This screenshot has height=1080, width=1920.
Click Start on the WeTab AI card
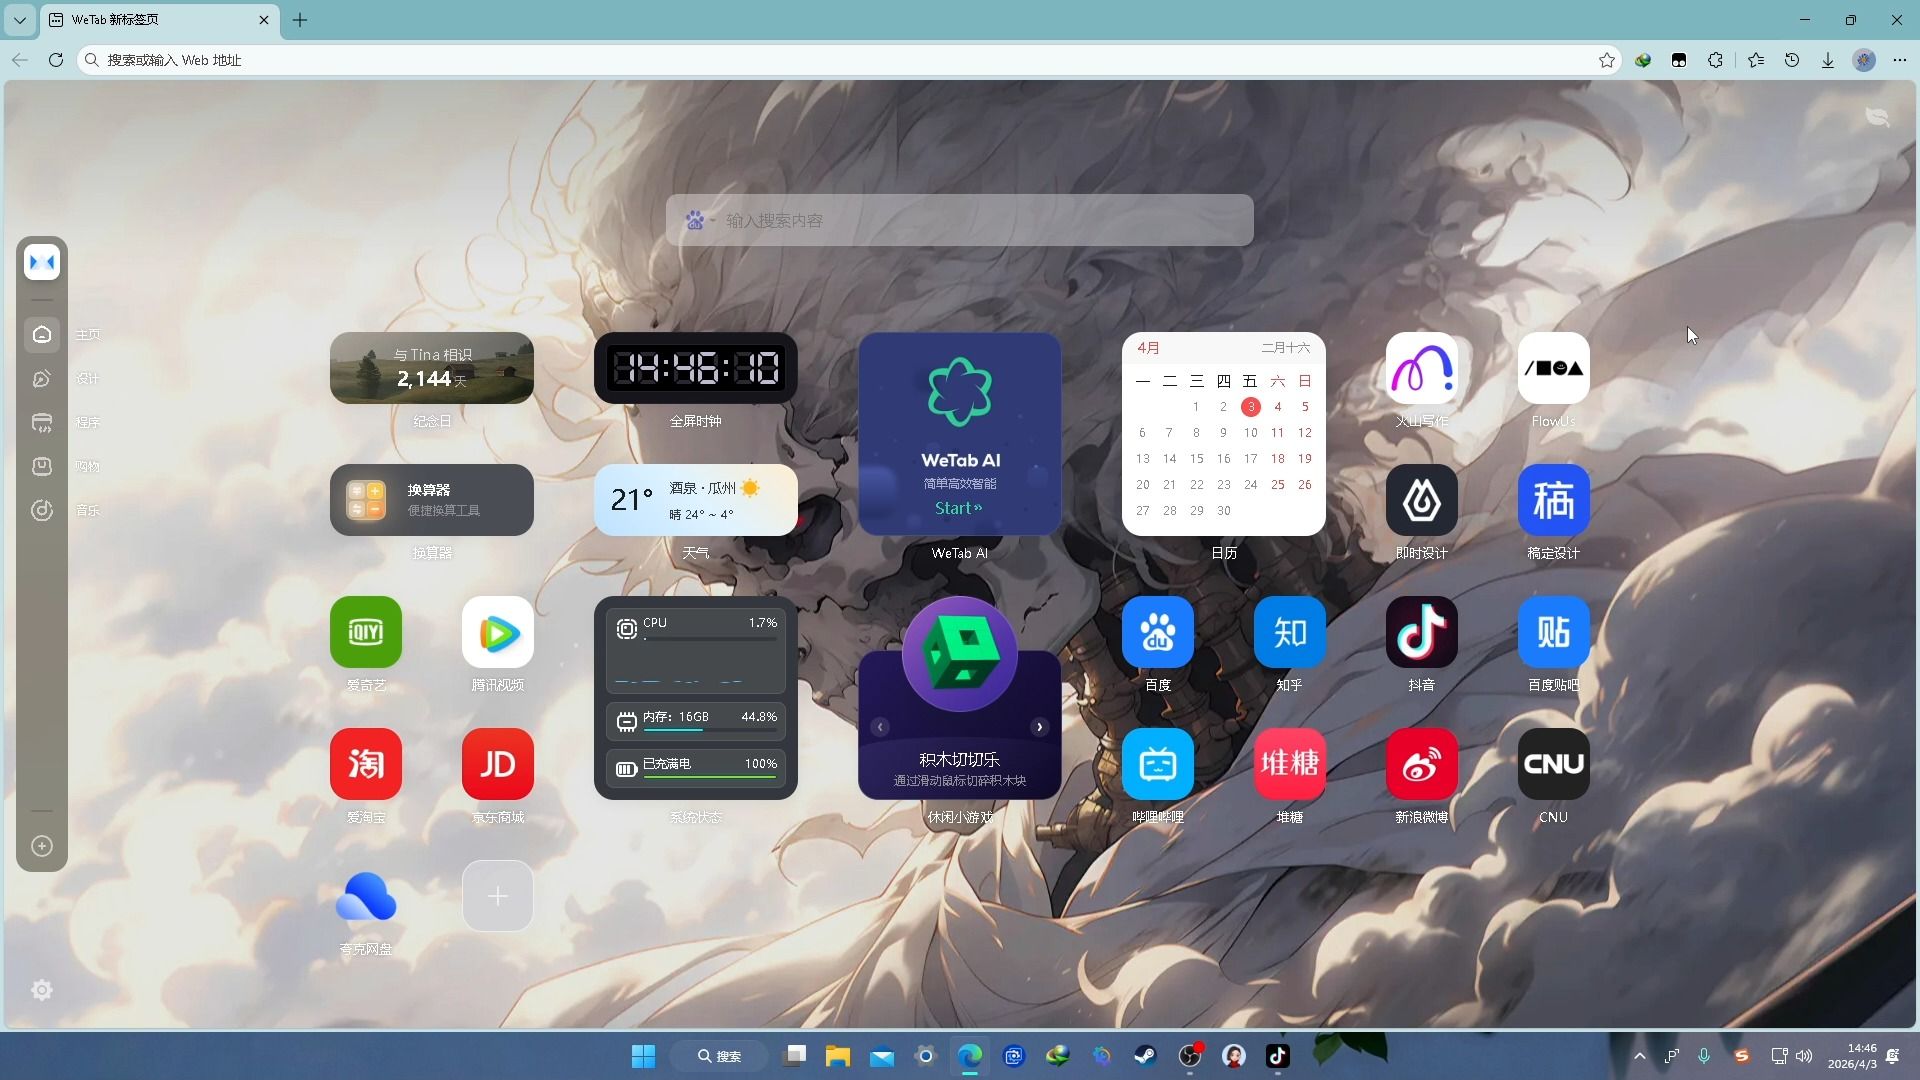(959, 508)
